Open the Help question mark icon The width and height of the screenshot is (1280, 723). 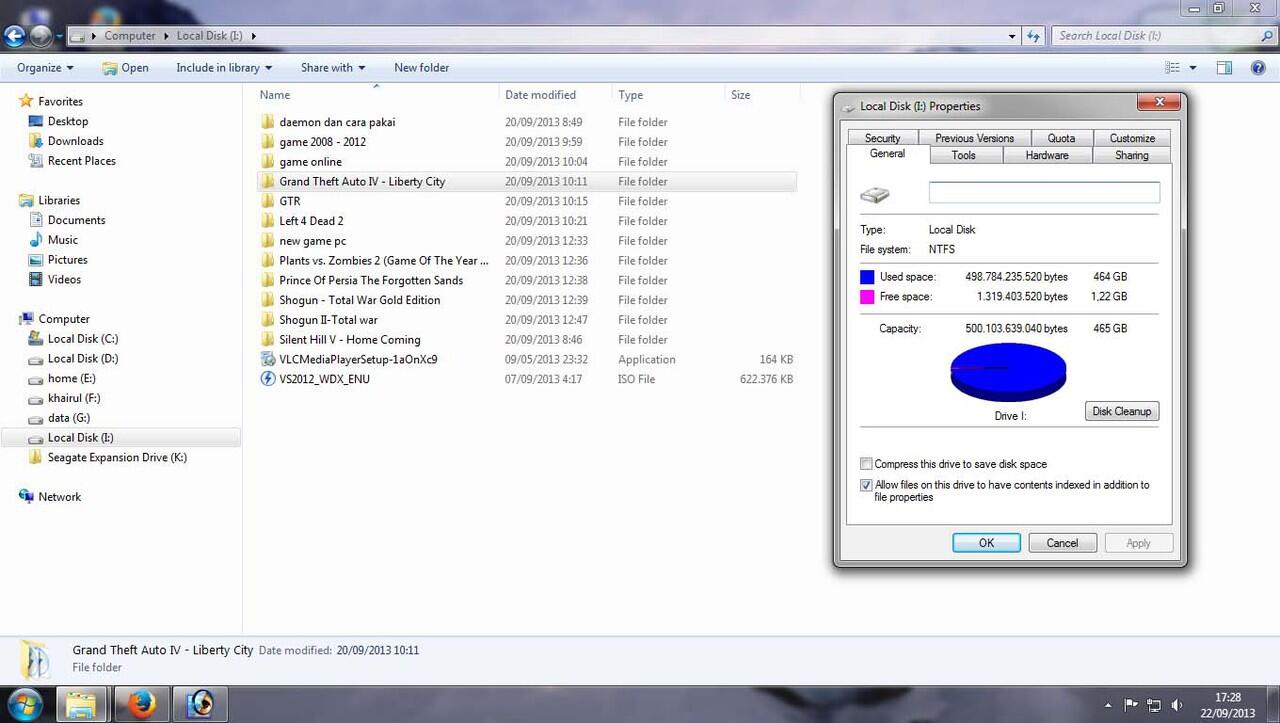click(x=1259, y=68)
